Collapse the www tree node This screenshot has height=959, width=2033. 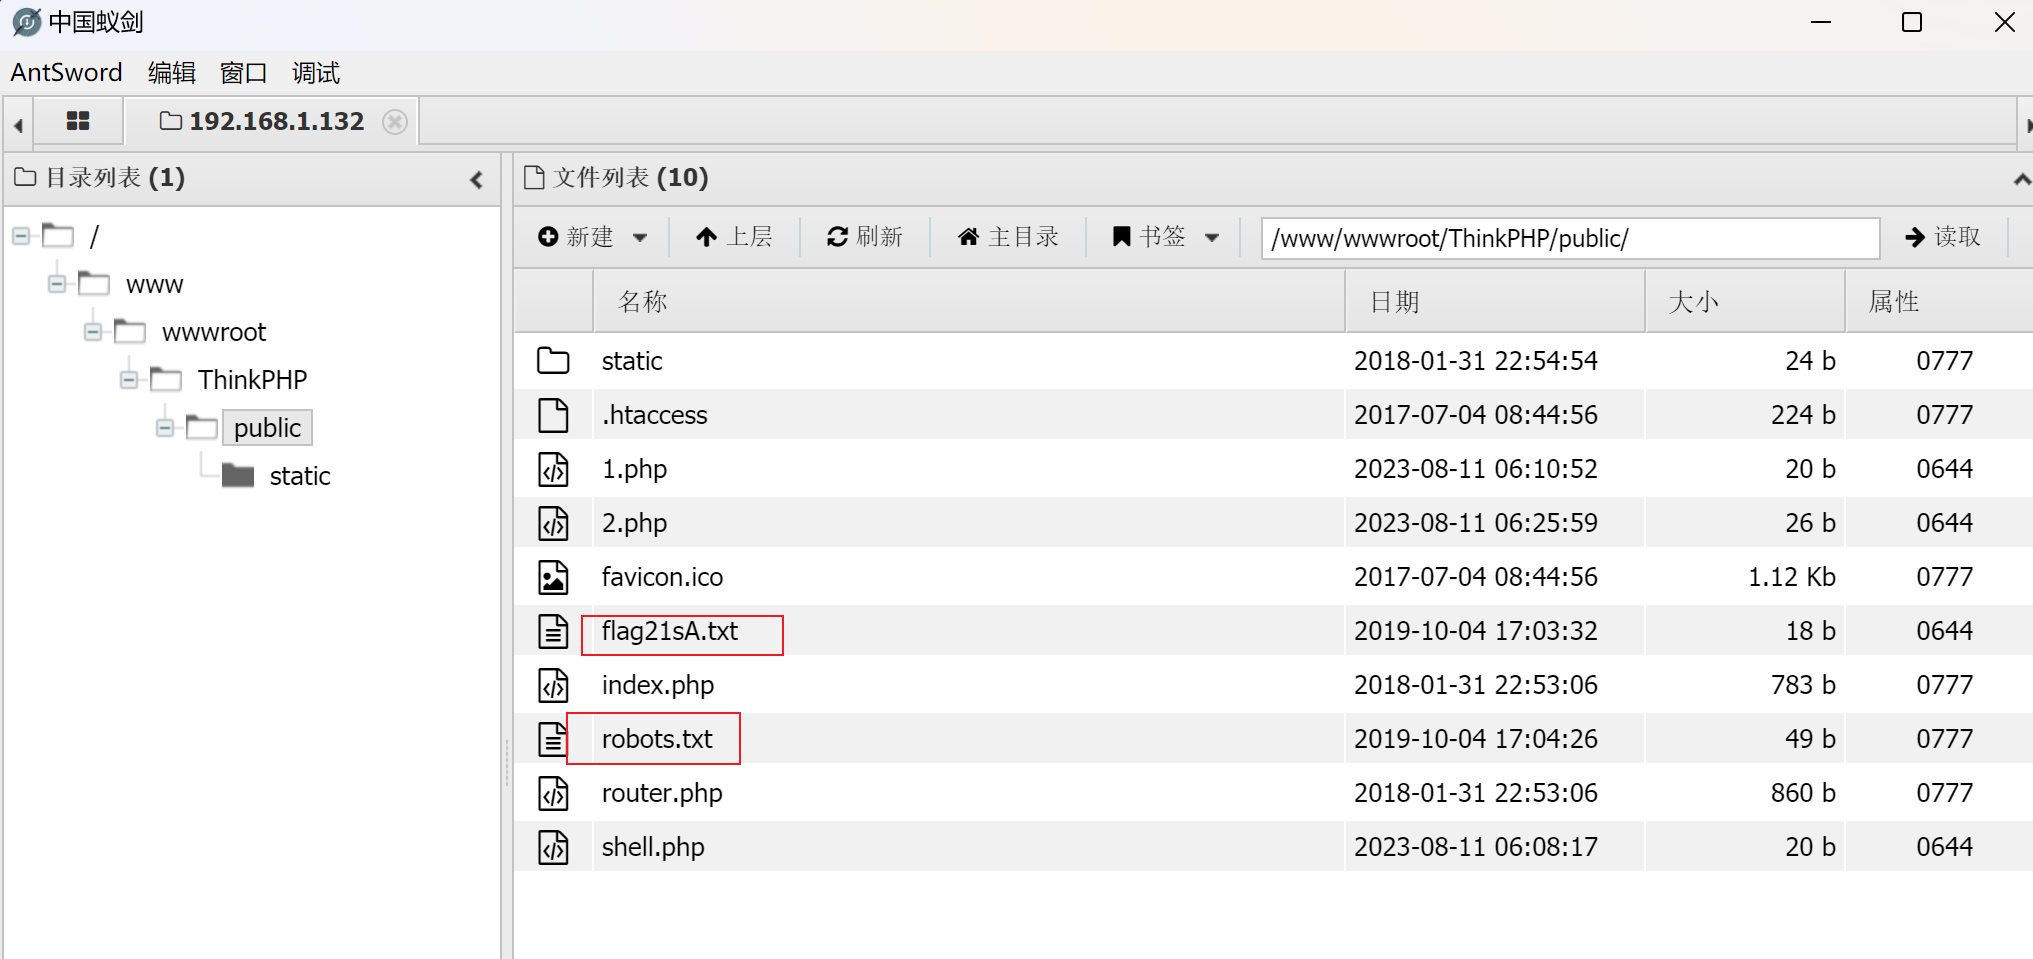[57, 284]
